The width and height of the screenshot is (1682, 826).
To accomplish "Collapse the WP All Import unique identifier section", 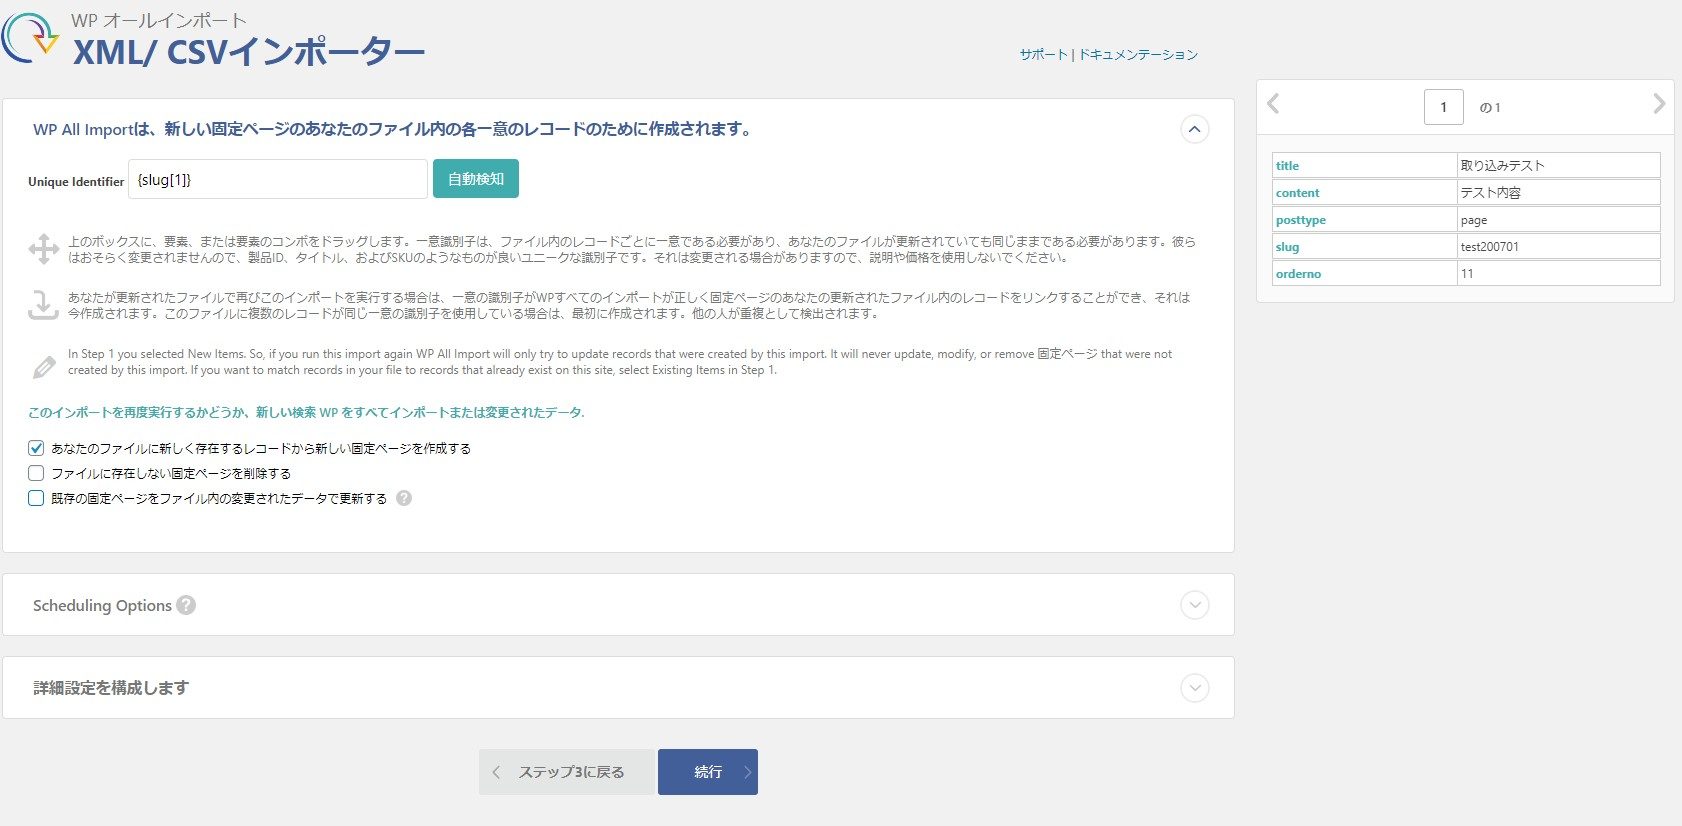I will point(1195,129).
